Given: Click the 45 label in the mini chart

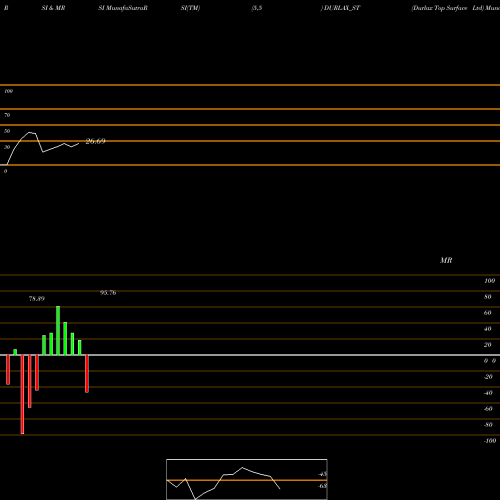Looking at the screenshot, I should point(323,474).
